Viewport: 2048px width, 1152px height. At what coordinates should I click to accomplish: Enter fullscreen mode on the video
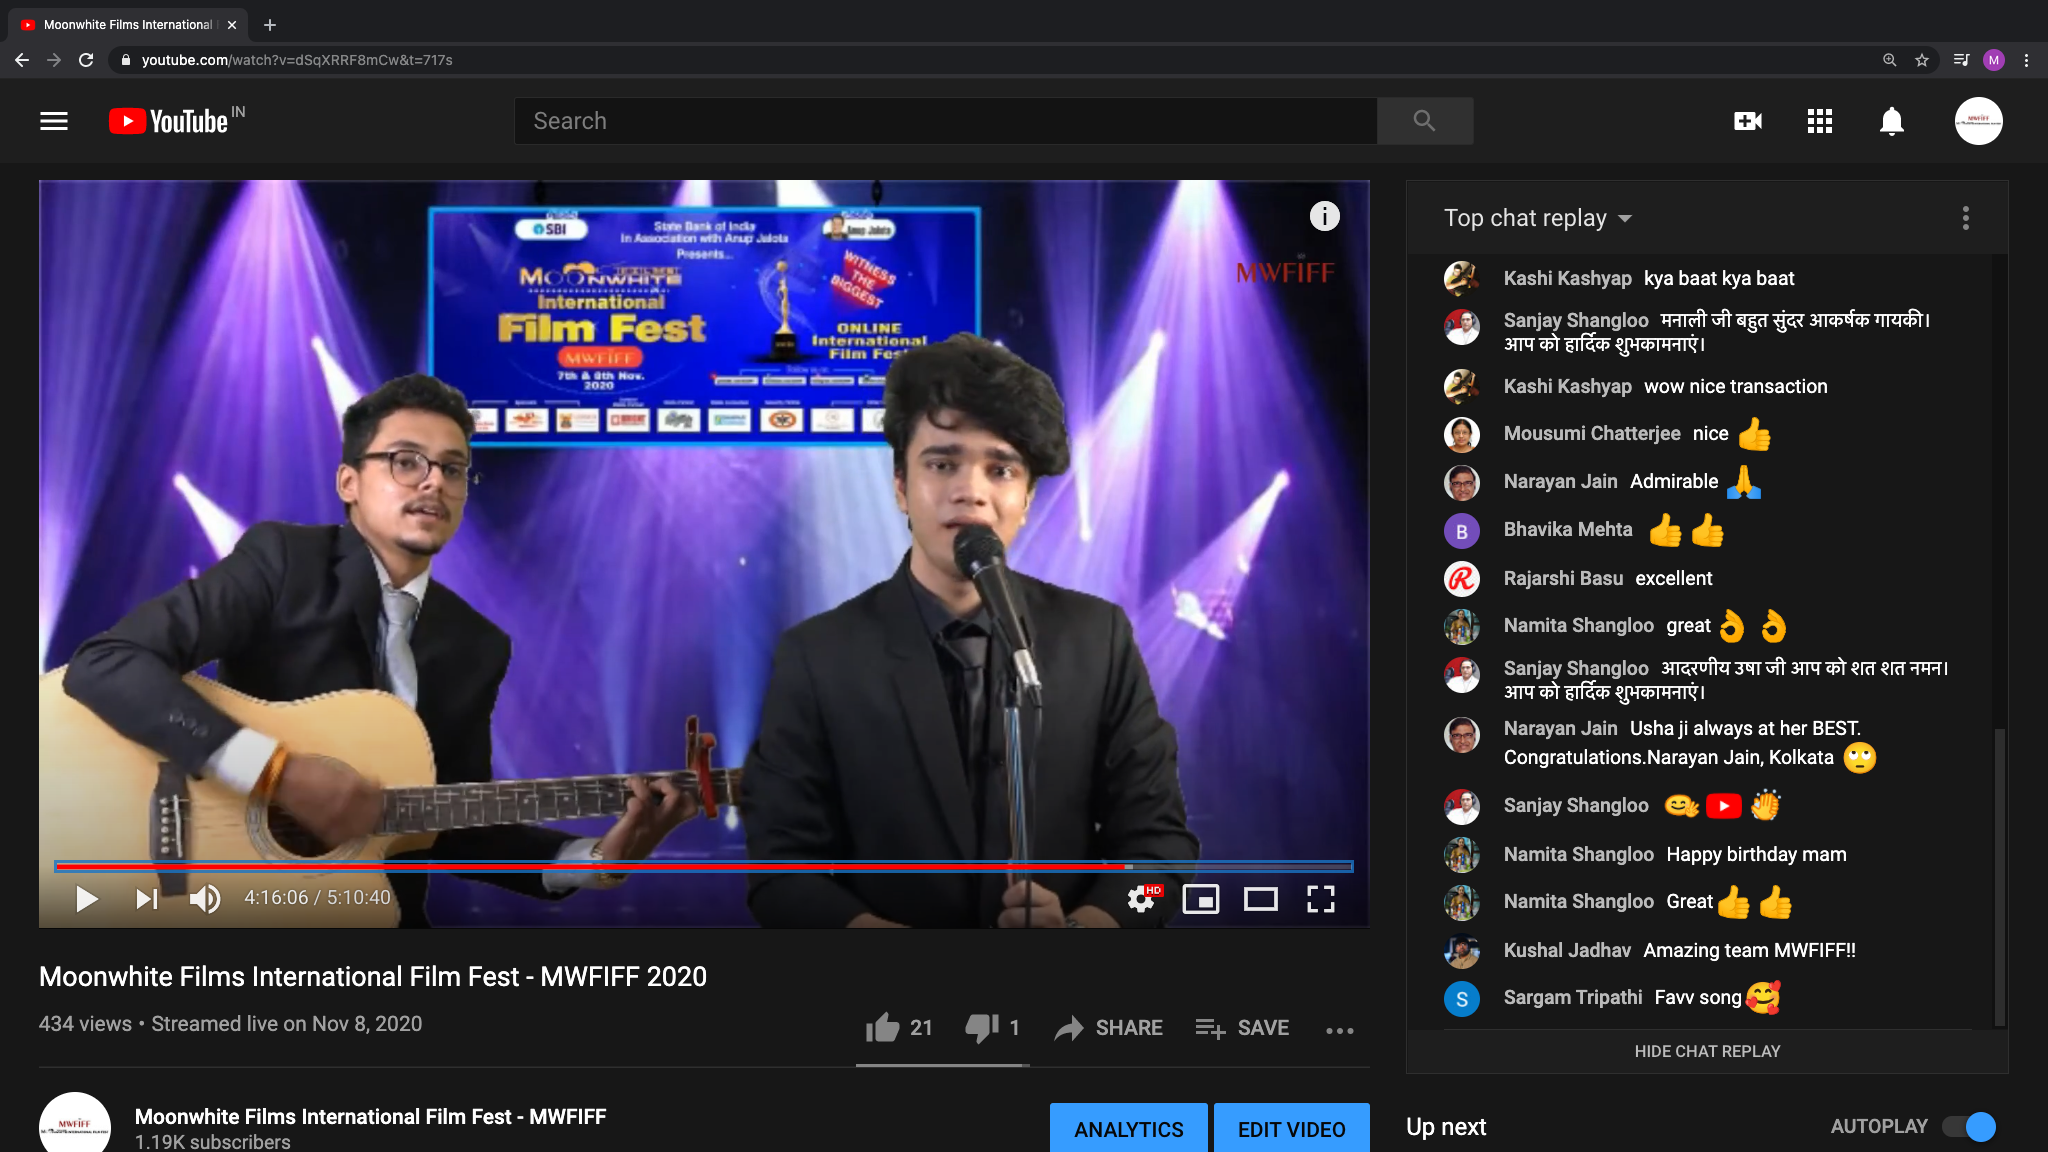pos(1321,899)
